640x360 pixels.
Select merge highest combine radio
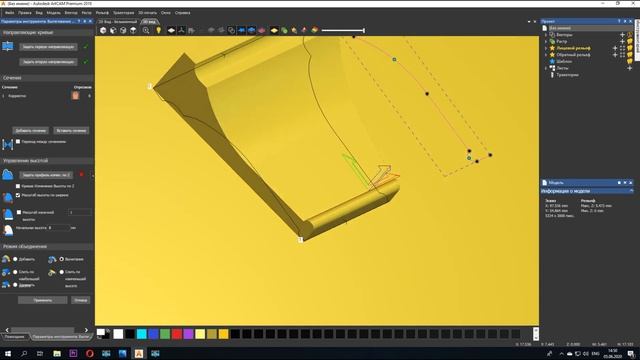point(15,272)
